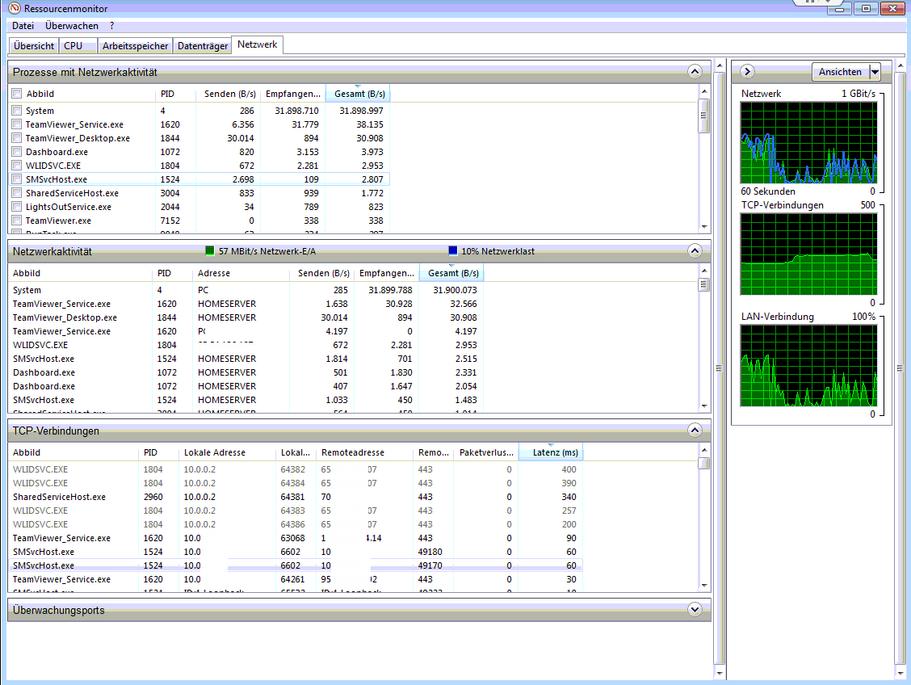The image size is (911, 685).
Task: Tick the checkbox next to Dashboard.exe
Action: click(16, 152)
